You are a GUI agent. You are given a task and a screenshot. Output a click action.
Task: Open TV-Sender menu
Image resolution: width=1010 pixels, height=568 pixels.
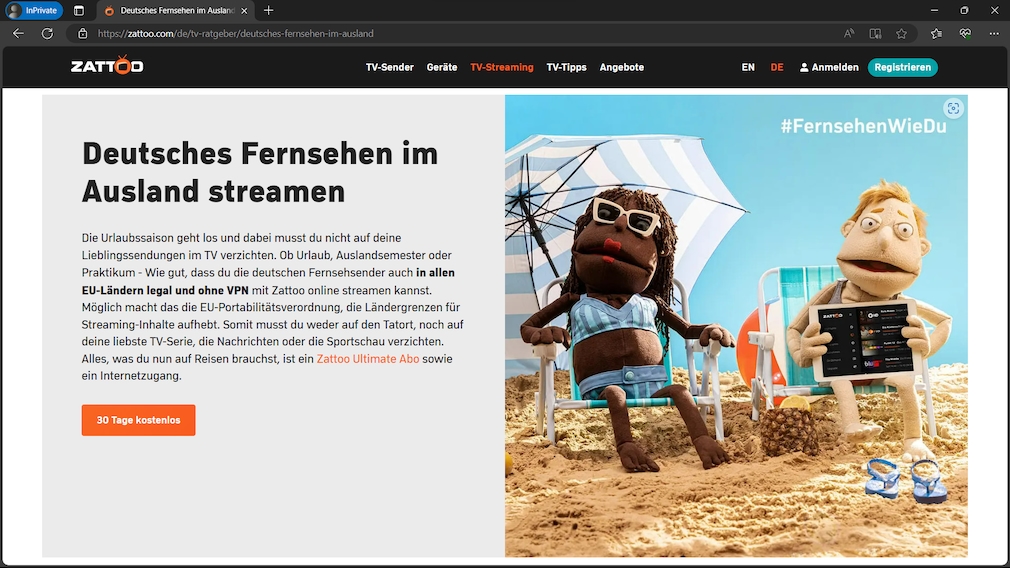click(390, 67)
